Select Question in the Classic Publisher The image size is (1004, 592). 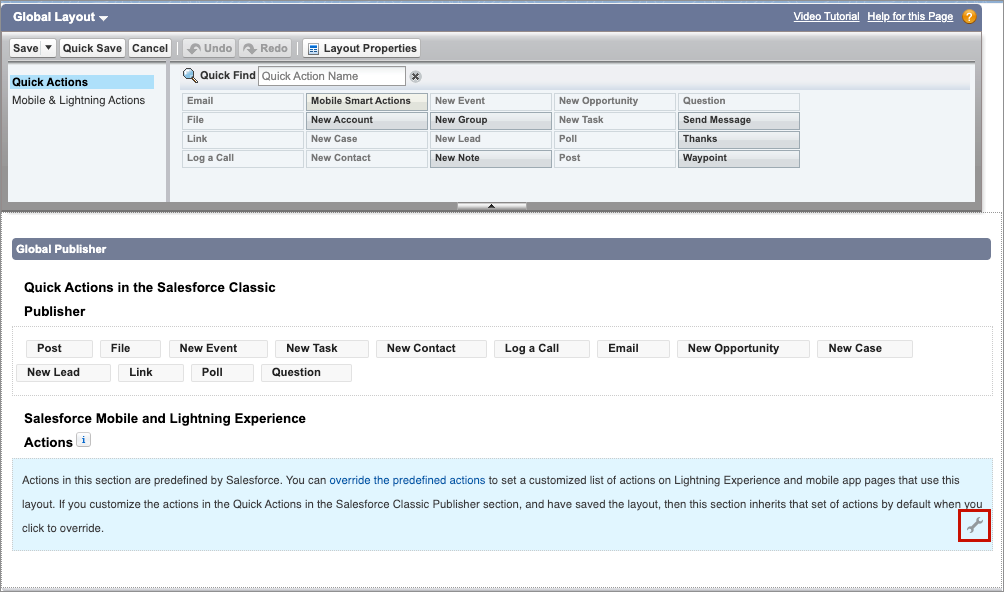coord(306,372)
